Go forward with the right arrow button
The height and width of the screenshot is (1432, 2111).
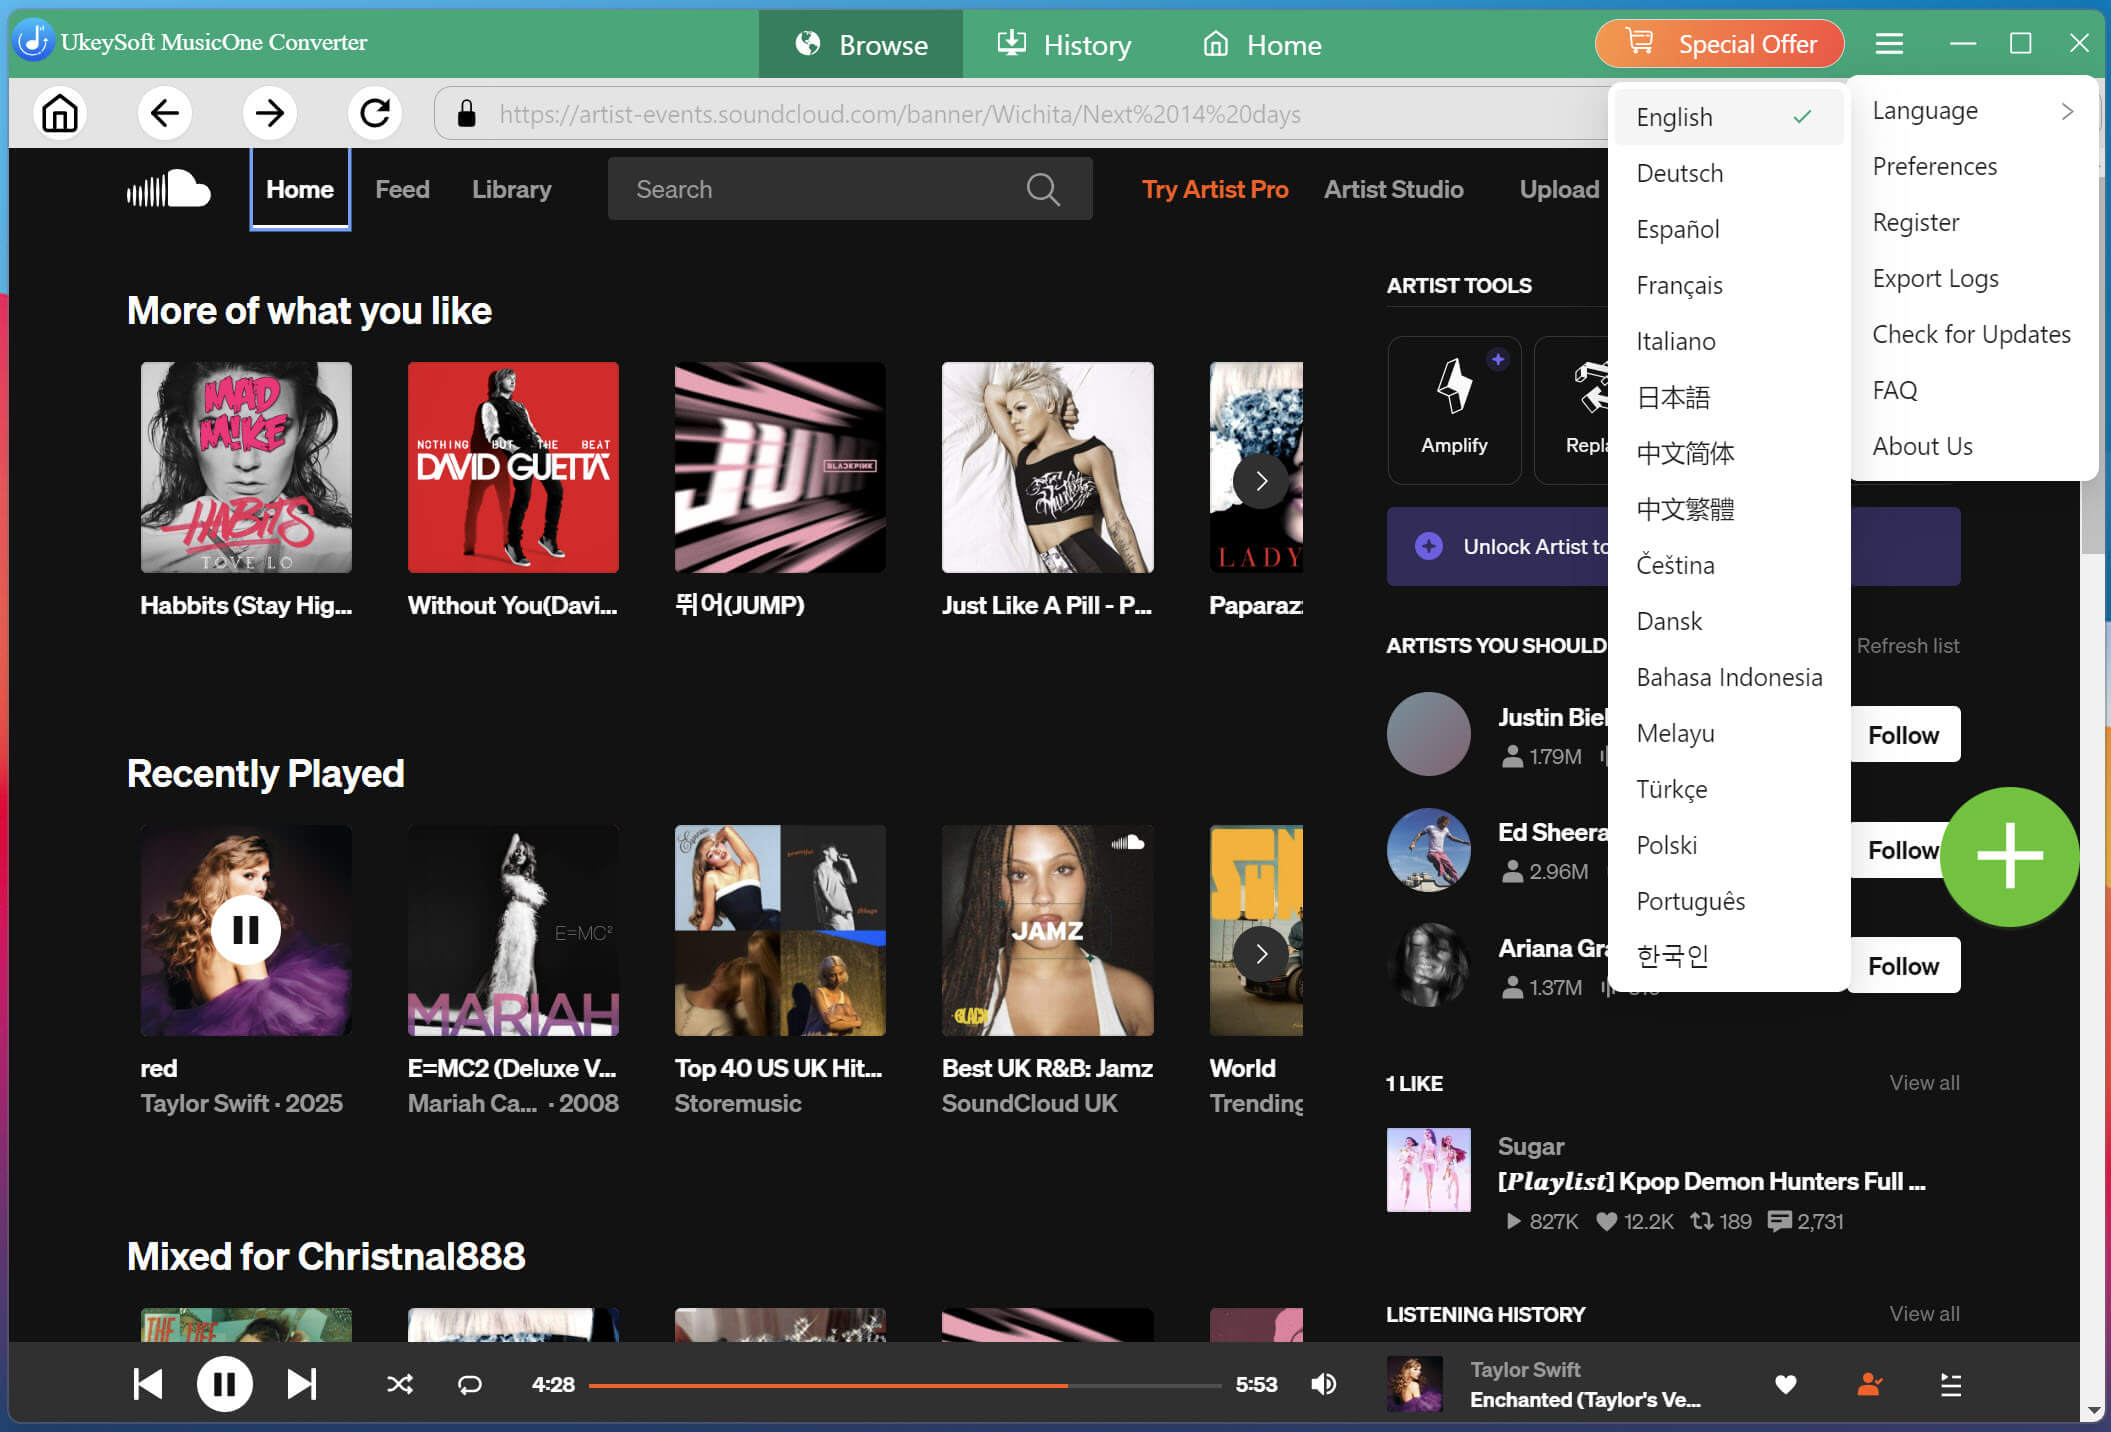(269, 113)
